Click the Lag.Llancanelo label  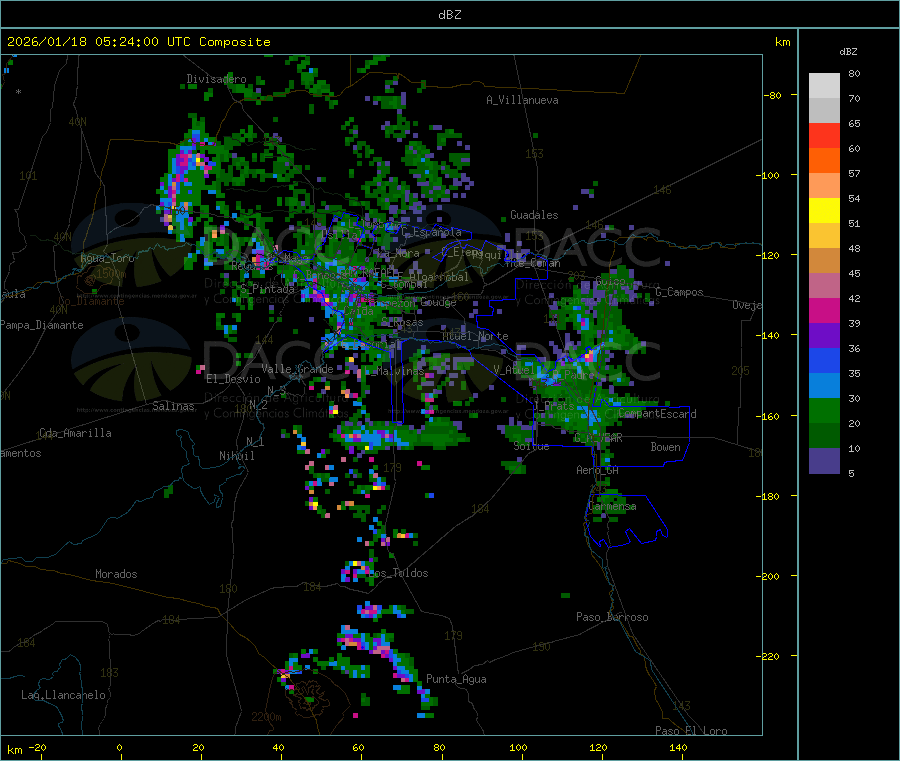click(63, 695)
